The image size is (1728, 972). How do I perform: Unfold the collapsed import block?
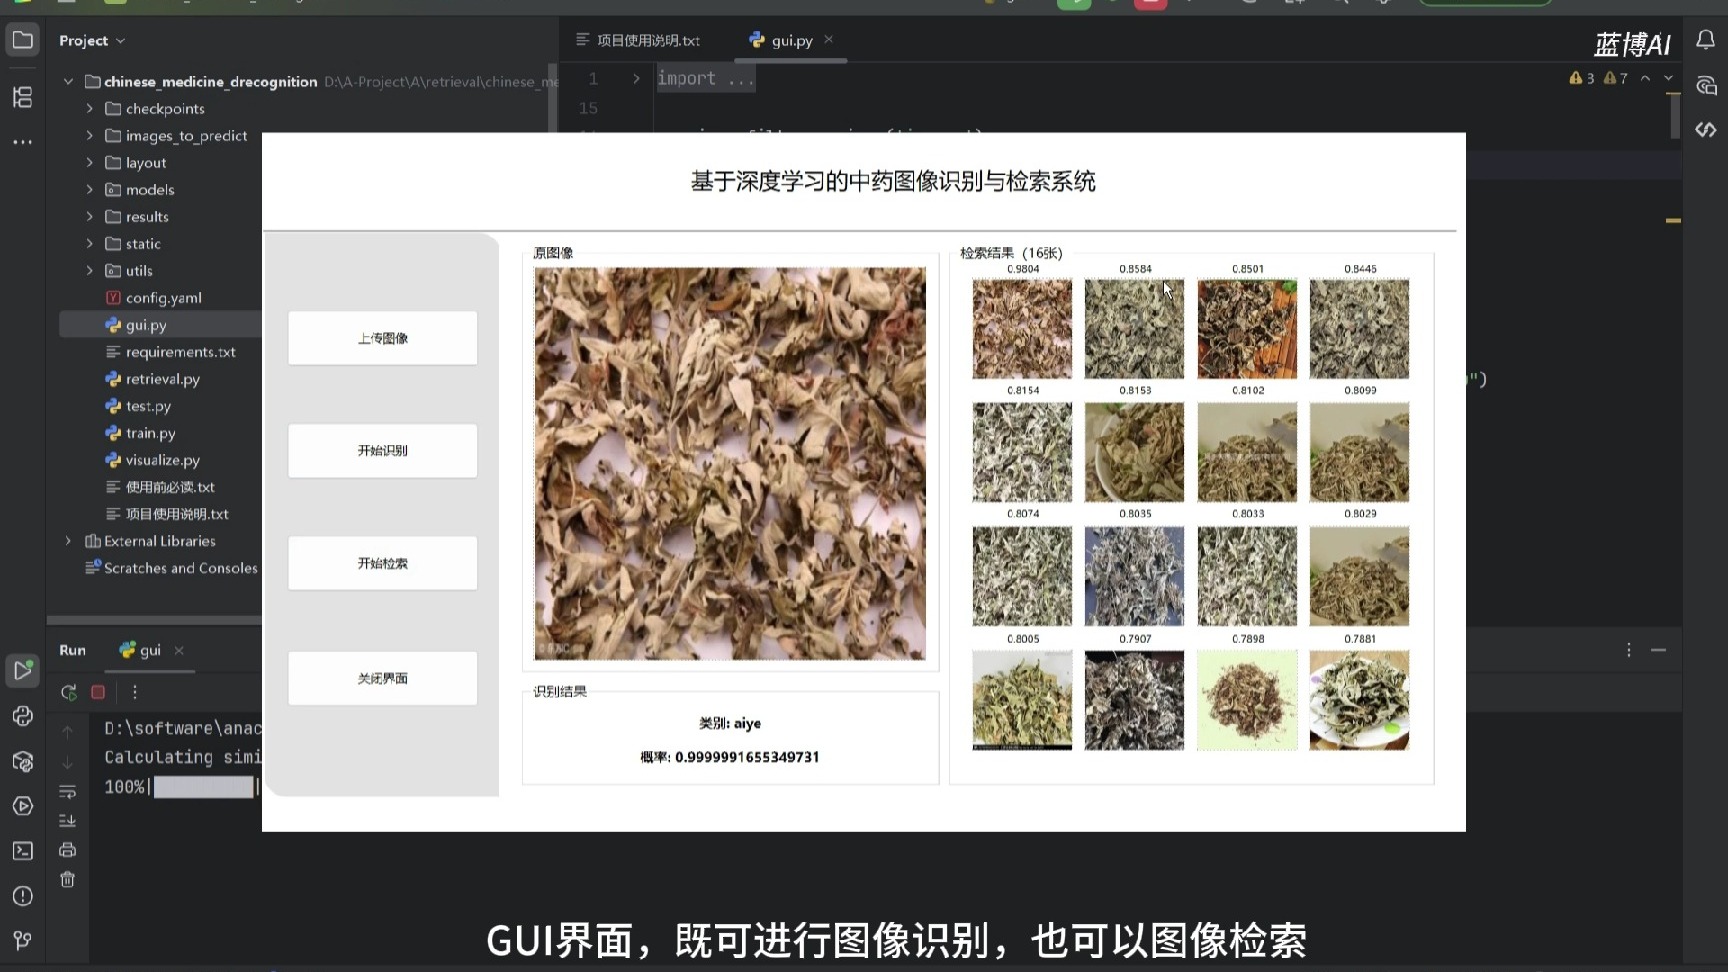point(636,78)
